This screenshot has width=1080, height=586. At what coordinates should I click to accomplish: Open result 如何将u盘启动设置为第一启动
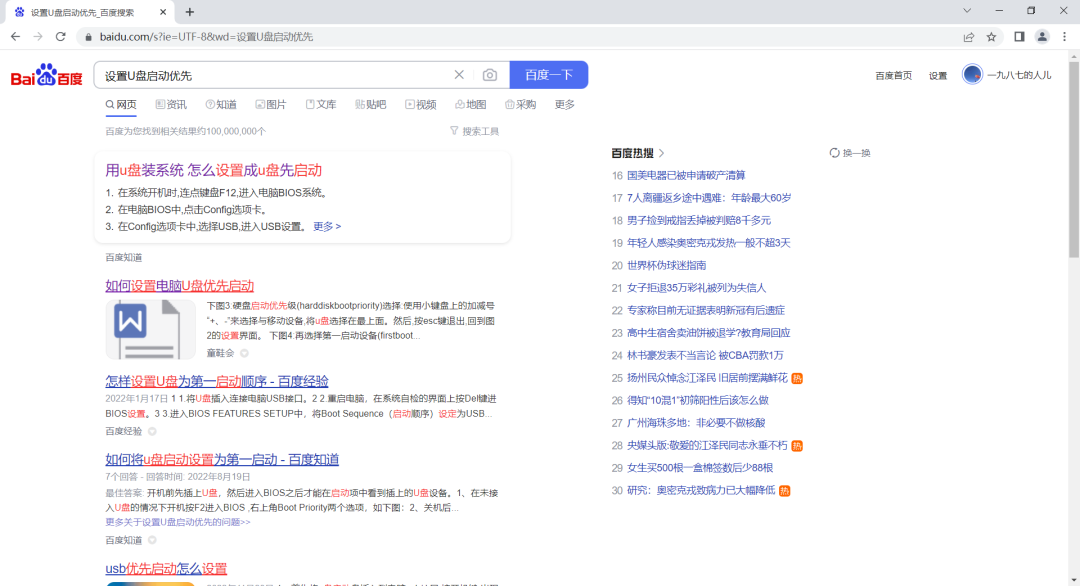(x=222, y=459)
